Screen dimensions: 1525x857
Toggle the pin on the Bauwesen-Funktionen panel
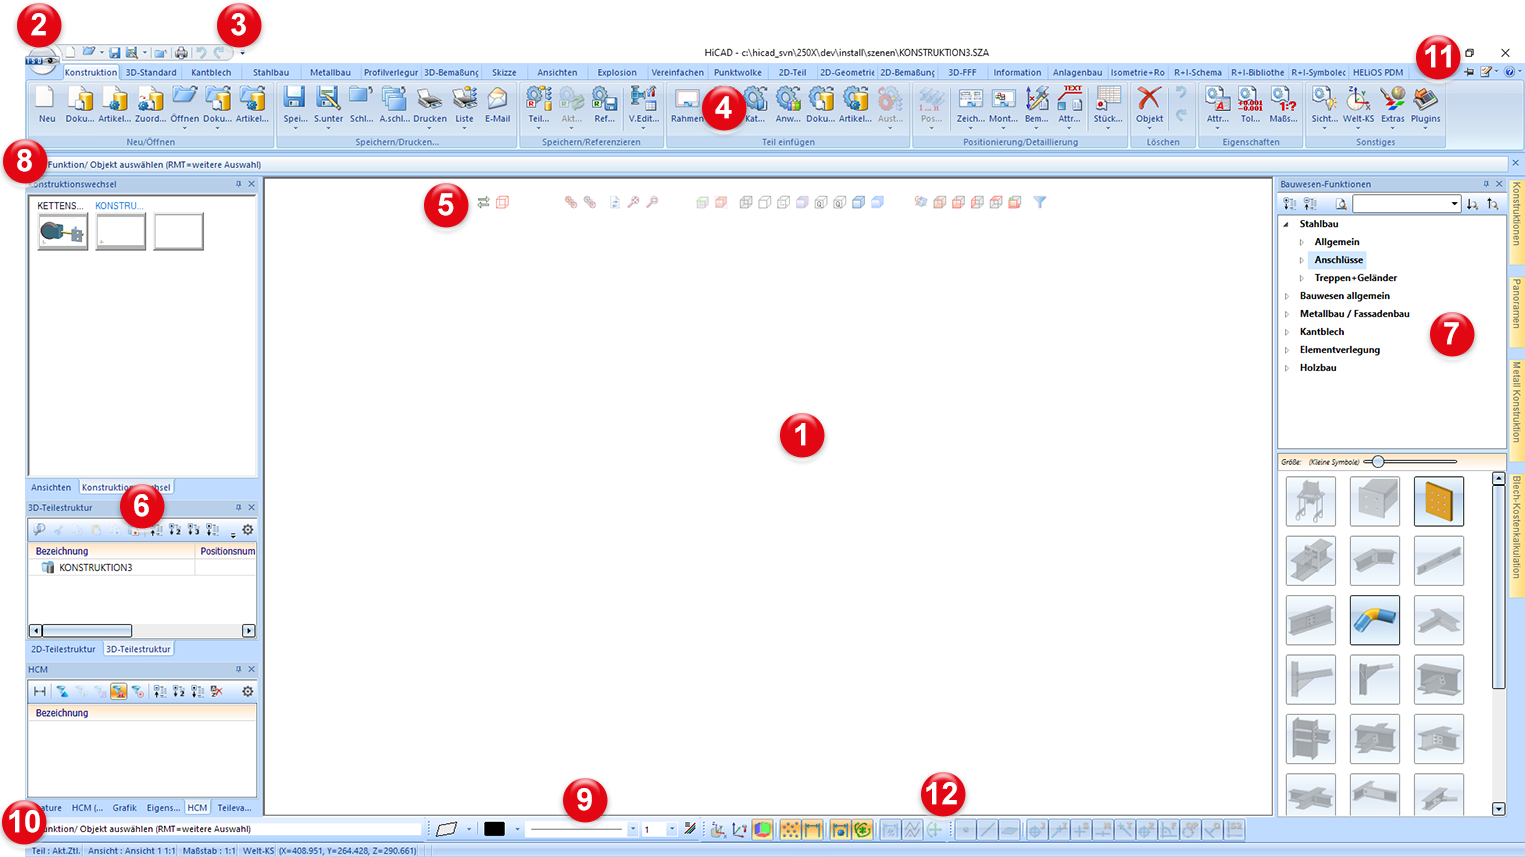click(1486, 184)
